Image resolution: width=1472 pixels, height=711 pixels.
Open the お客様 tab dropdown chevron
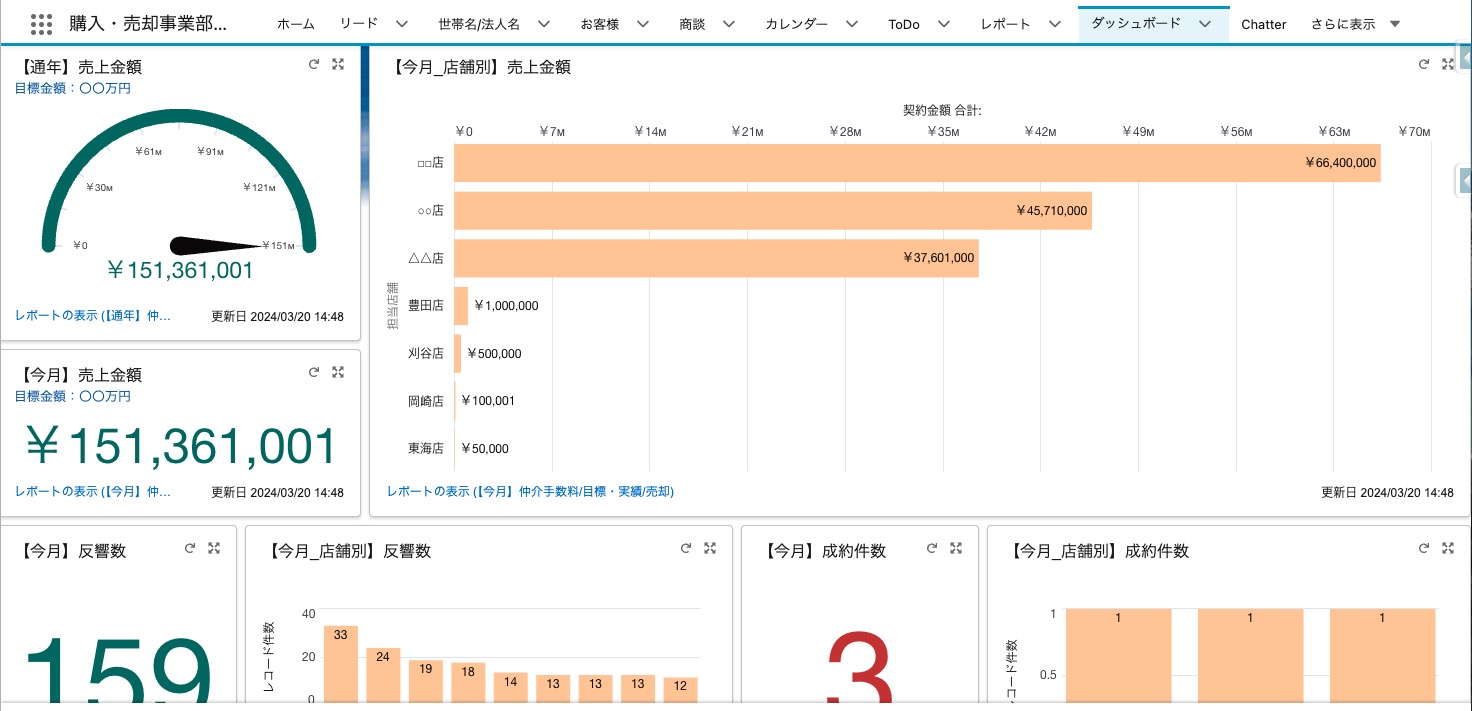pos(643,24)
